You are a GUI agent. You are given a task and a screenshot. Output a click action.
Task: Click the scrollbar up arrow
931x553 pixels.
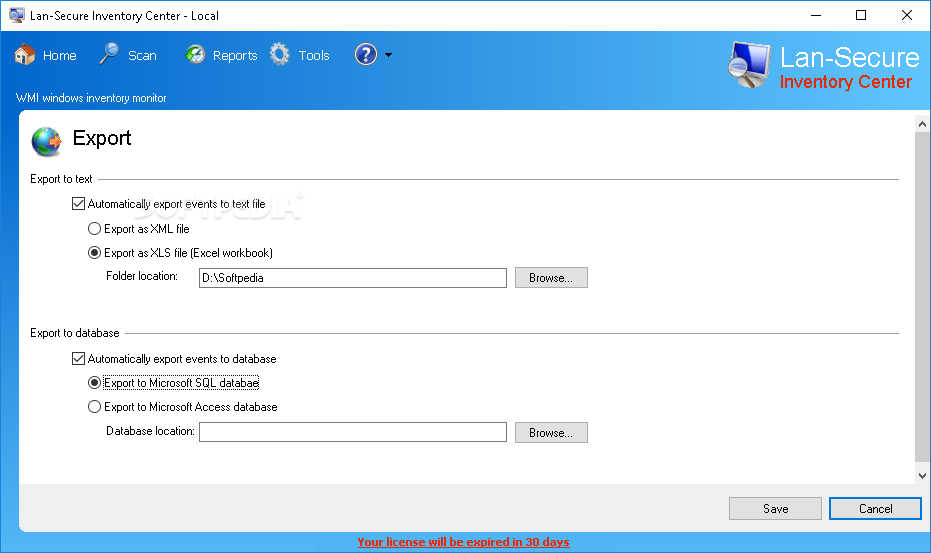pos(922,124)
